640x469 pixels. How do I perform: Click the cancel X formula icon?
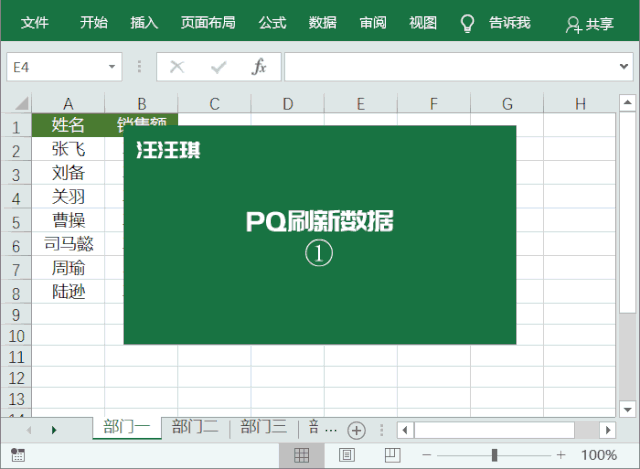(x=177, y=67)
